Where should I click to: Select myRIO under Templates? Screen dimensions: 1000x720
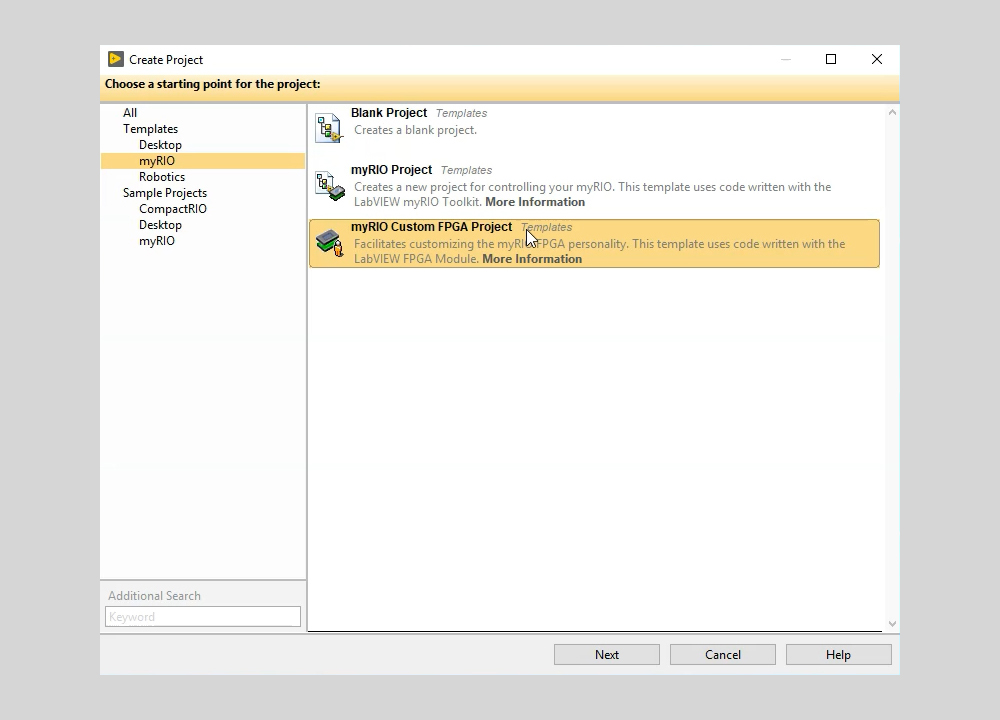point(203,161)
